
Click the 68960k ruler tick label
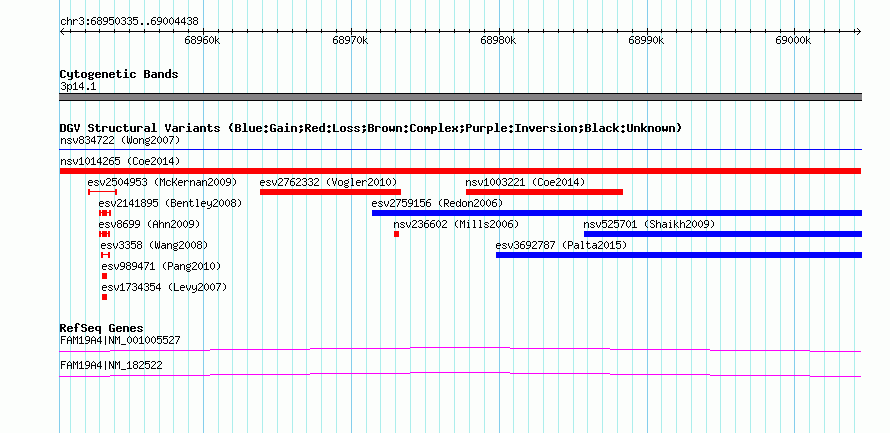click(x=202, y=41)
